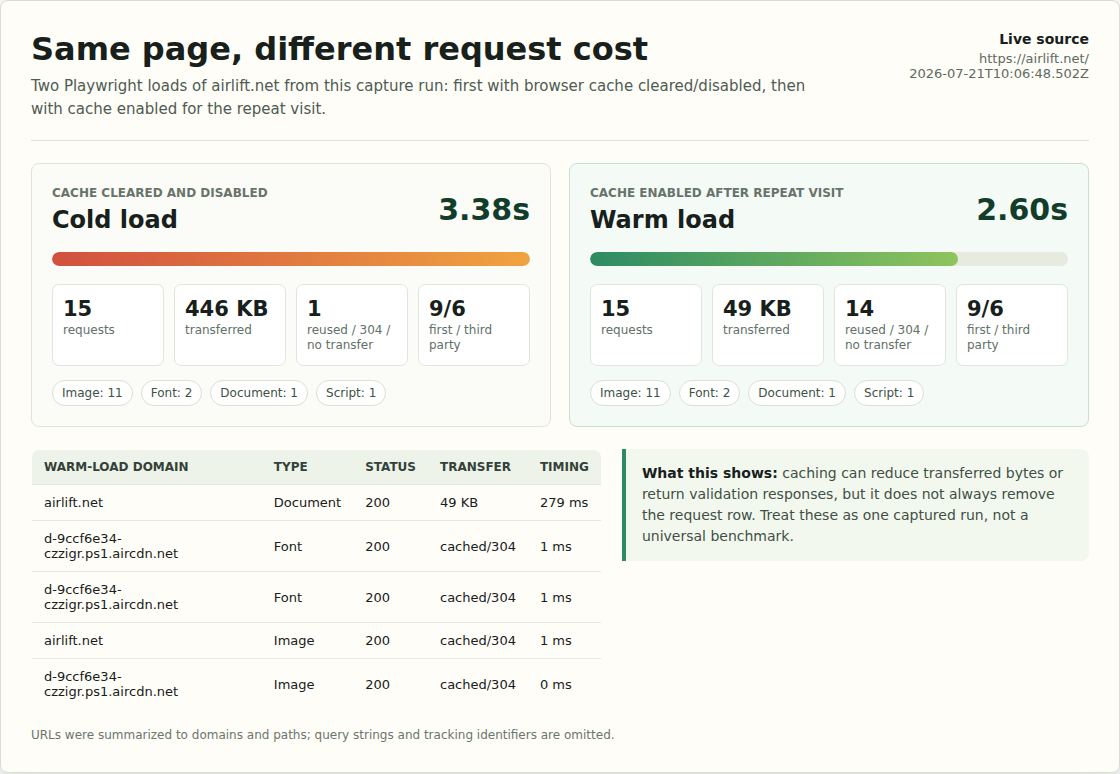Click the 'What this shows:' note heading

point(709,473)
